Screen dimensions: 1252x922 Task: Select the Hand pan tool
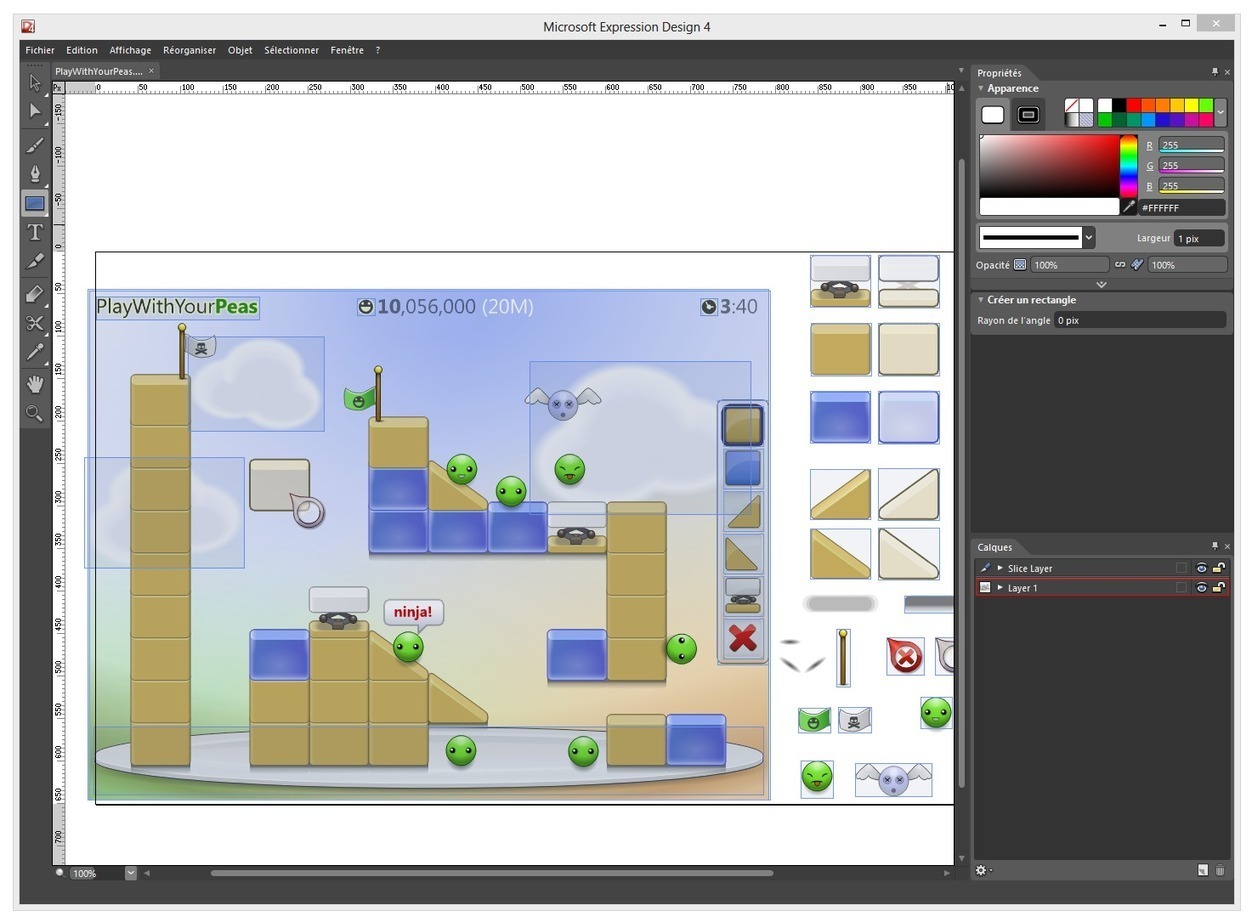35,384
